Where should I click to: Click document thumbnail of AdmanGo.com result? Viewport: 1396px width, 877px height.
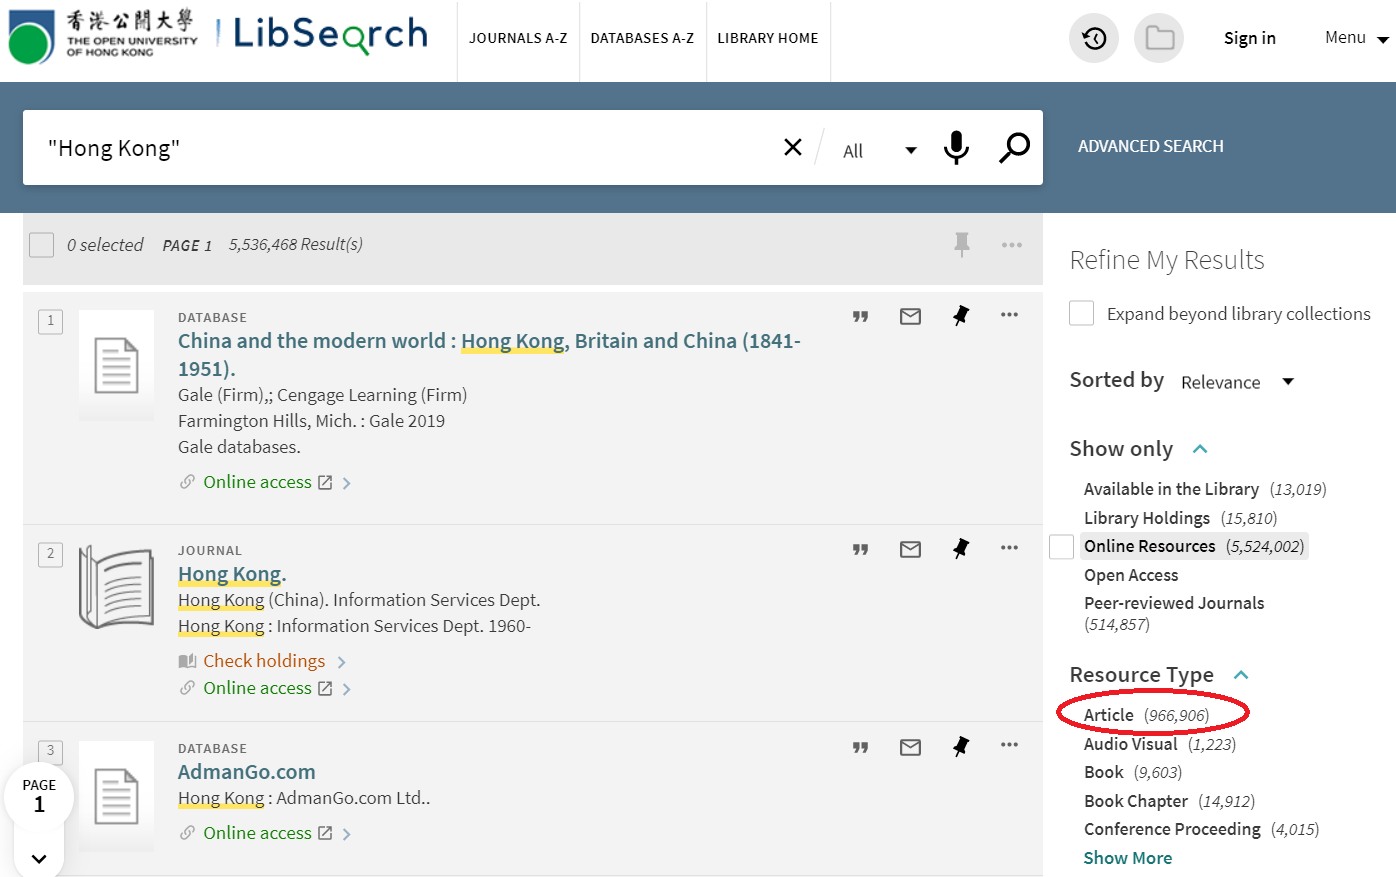[116, 796]
